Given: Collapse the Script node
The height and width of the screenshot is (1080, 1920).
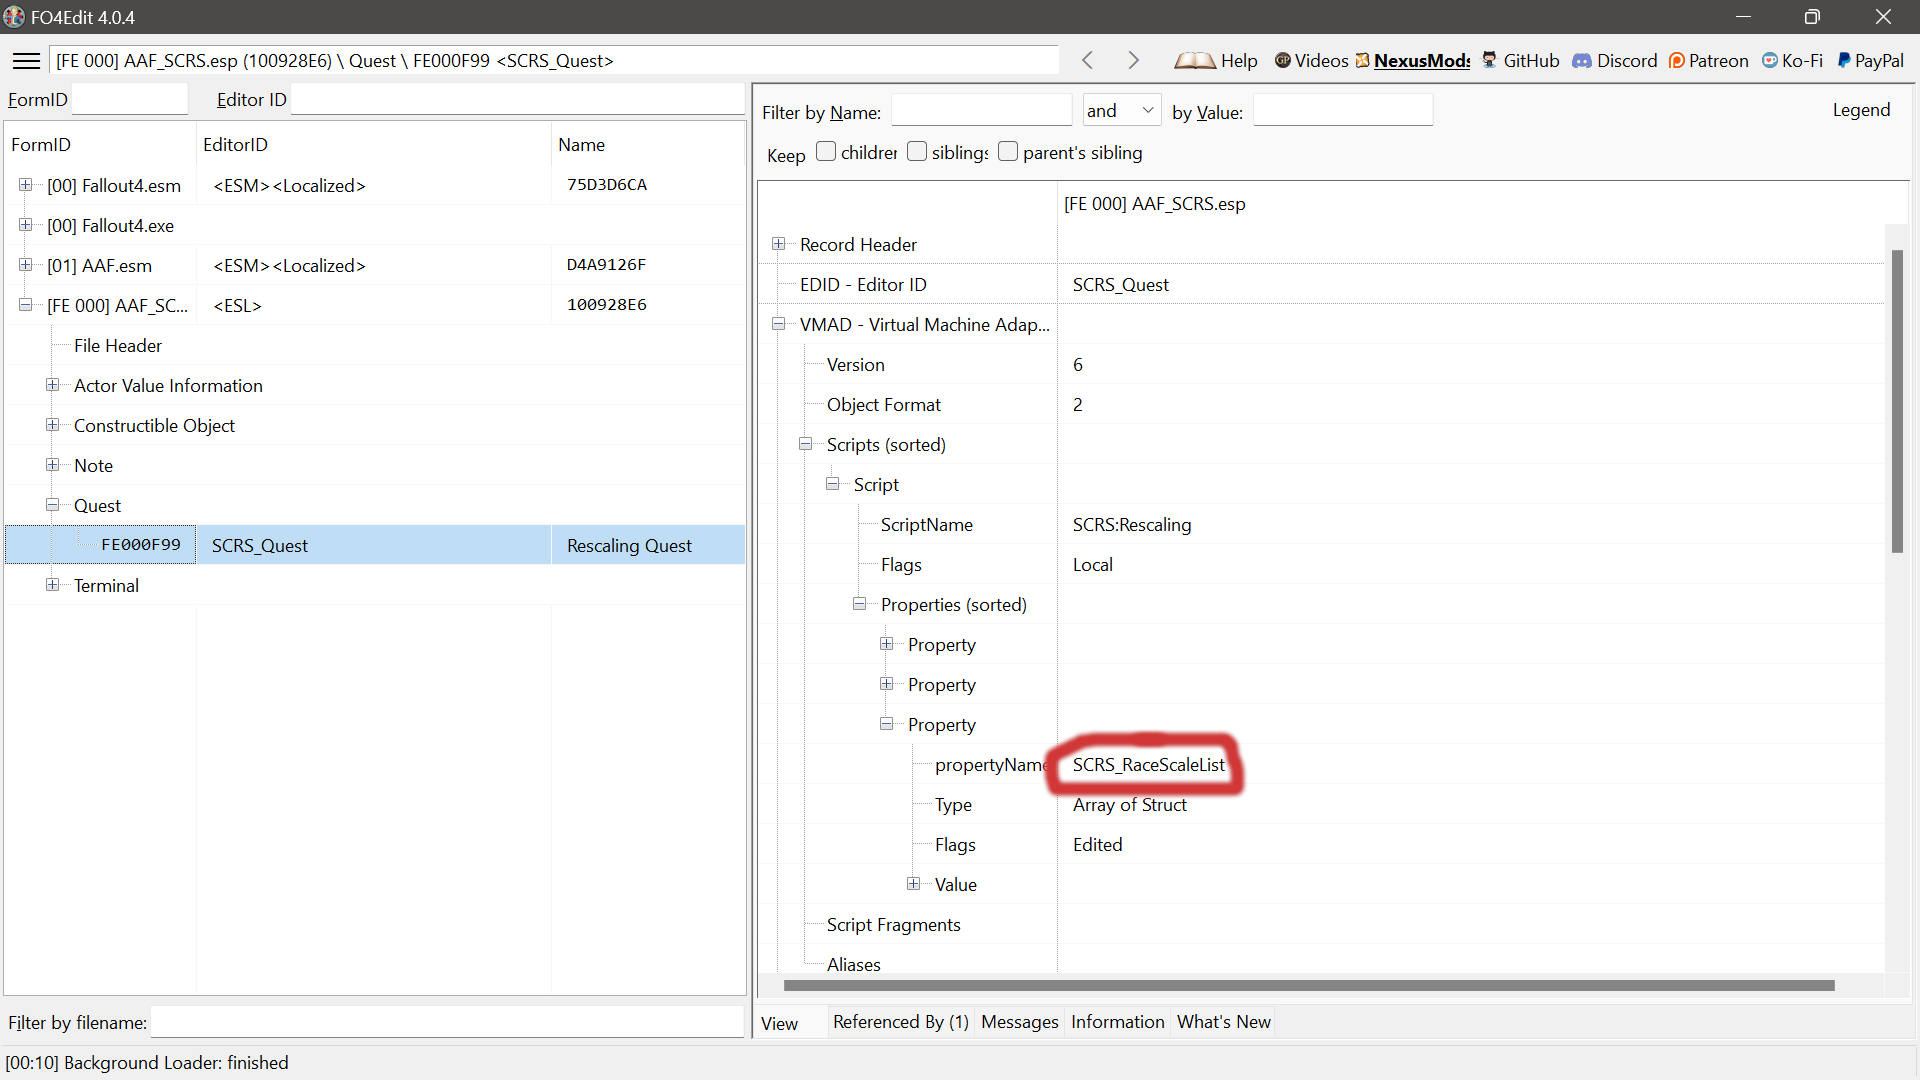Looking at the screenshot, I should click(833, 484).
